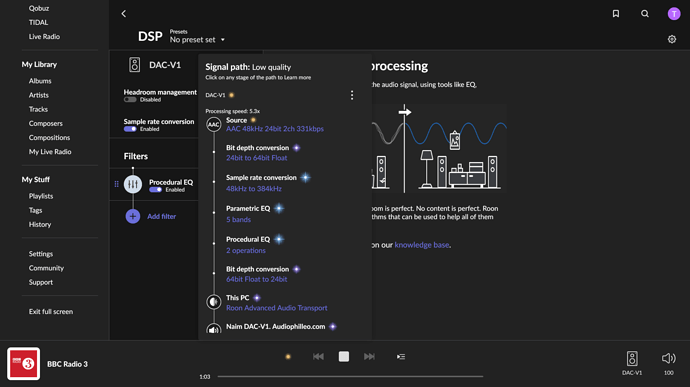Skip to next track
This screenshot has height=387, width=690.
(369, 357)
